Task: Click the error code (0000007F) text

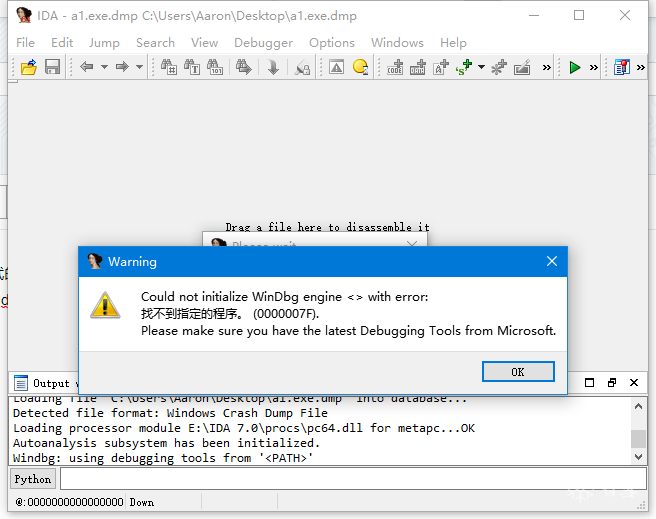Action: [x=286, y=314]
